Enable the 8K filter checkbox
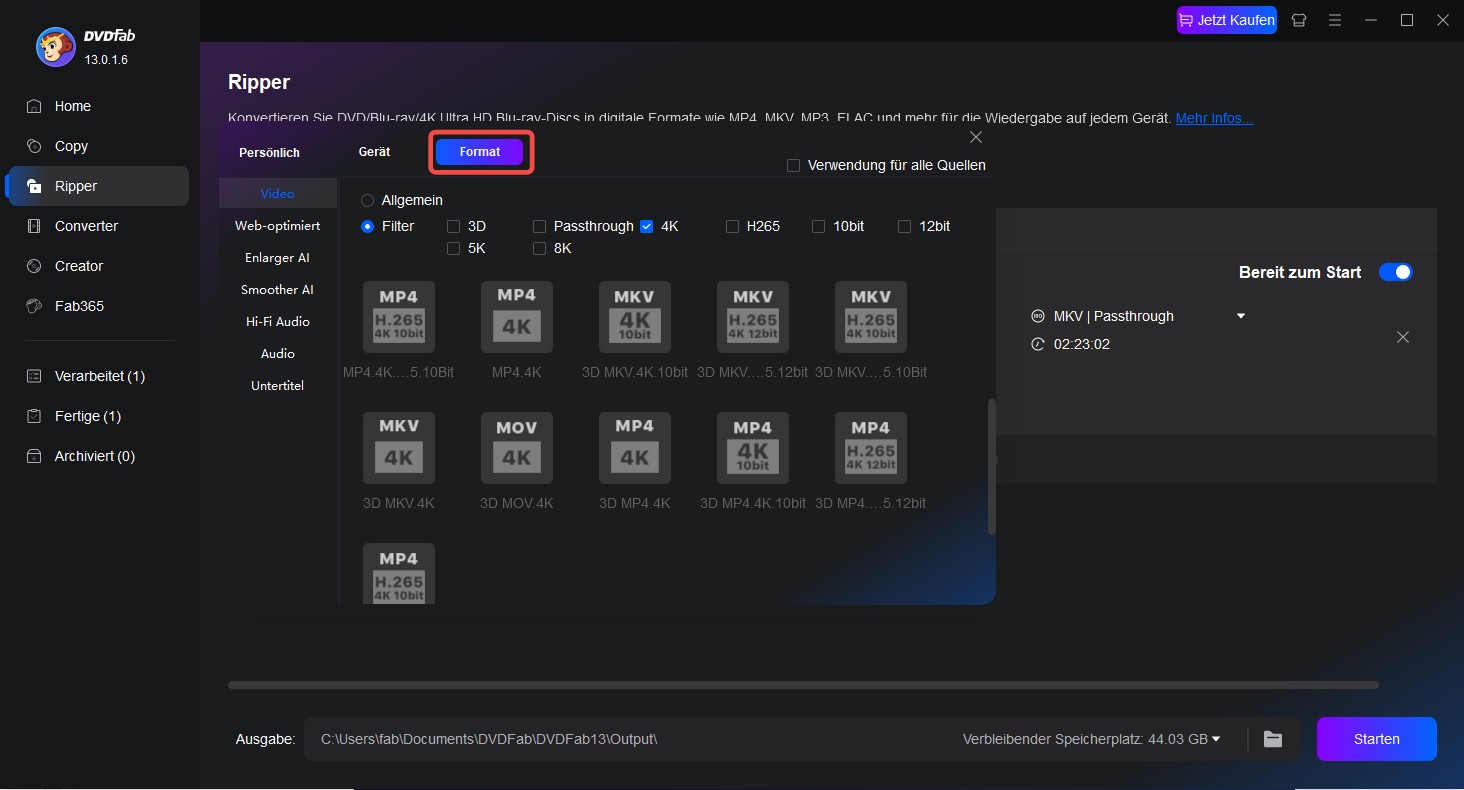This screenshot has width=1464, height=790. pos(540,248)
